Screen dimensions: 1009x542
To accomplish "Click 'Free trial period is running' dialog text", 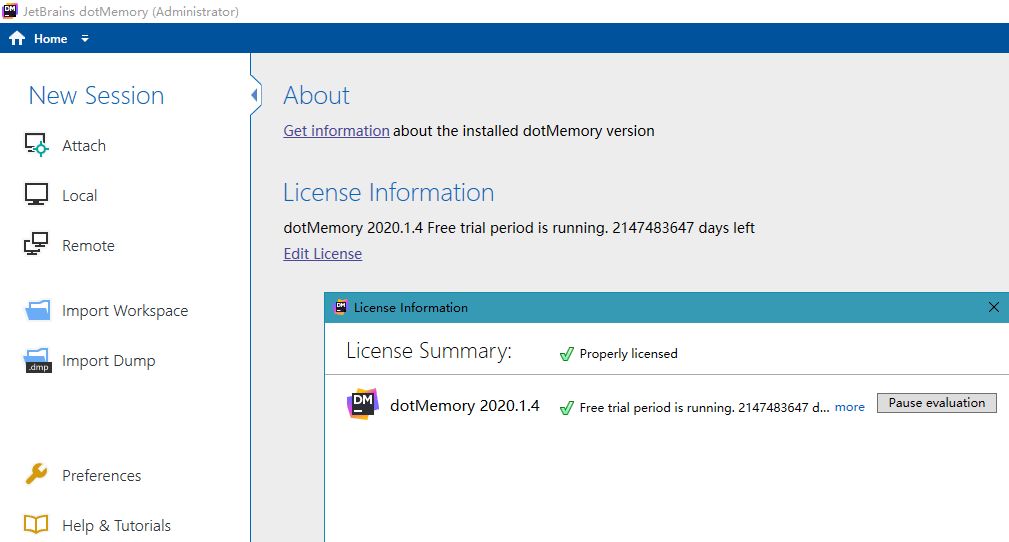I will click(704, 407).
